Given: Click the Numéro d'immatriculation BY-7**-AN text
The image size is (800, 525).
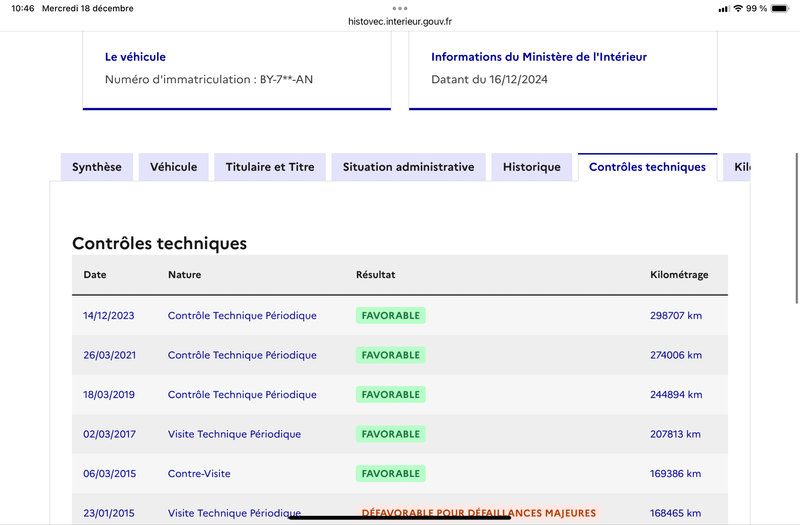Looking at the screenshot, I should coord(209,79).
